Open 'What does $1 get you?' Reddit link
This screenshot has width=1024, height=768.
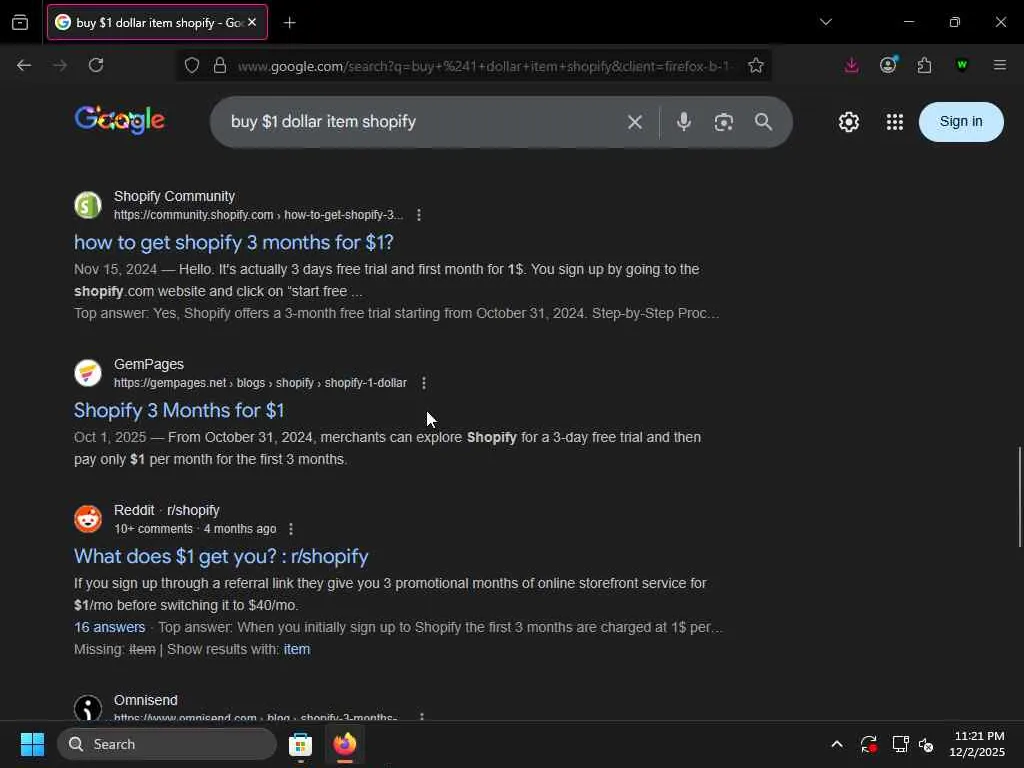tap(221, 556)
